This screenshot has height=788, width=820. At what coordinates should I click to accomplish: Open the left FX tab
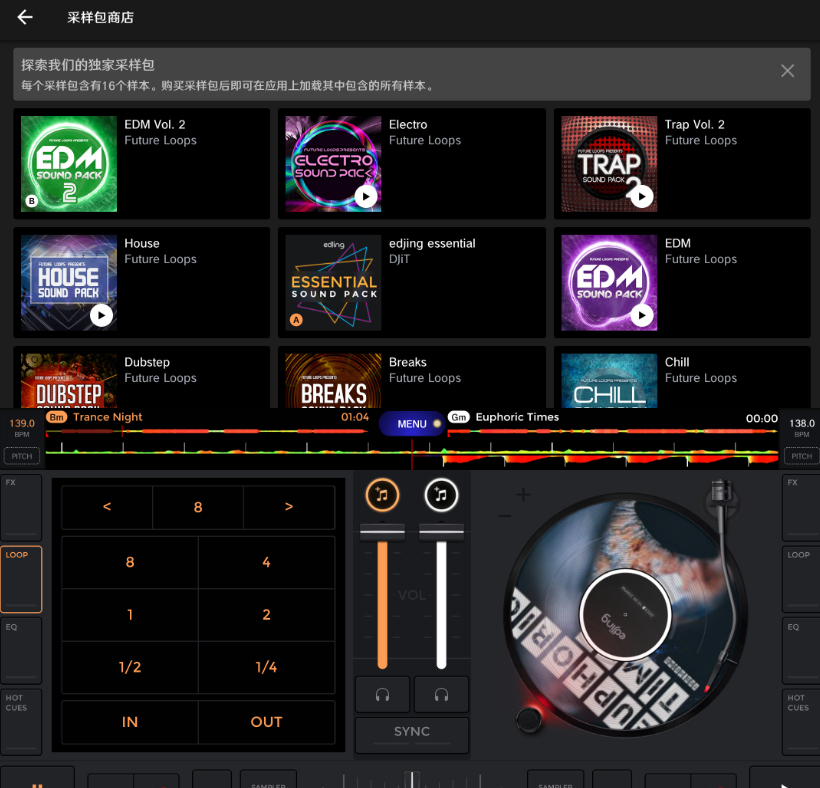21,507
